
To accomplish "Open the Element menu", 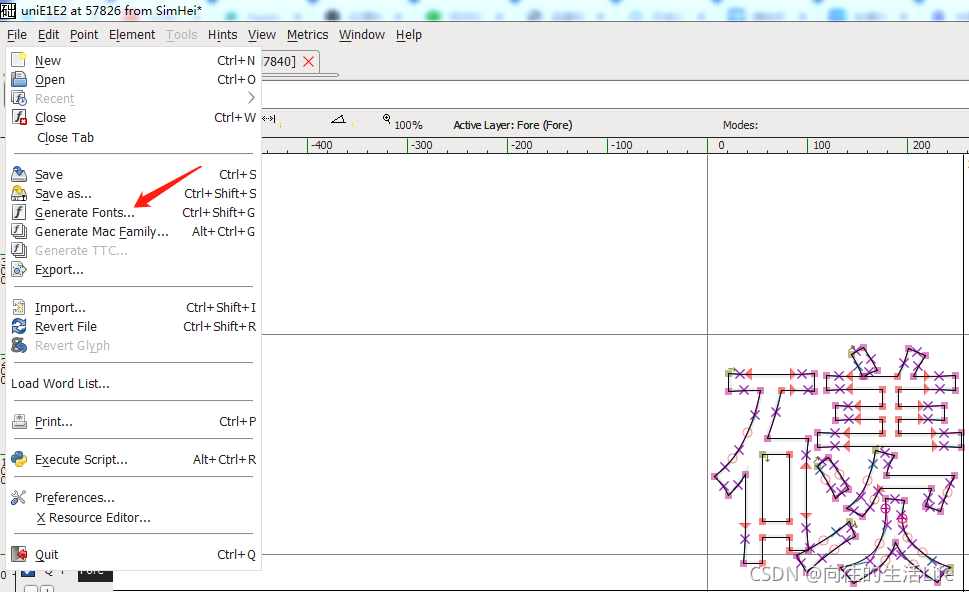I will (x=132, y=35).
